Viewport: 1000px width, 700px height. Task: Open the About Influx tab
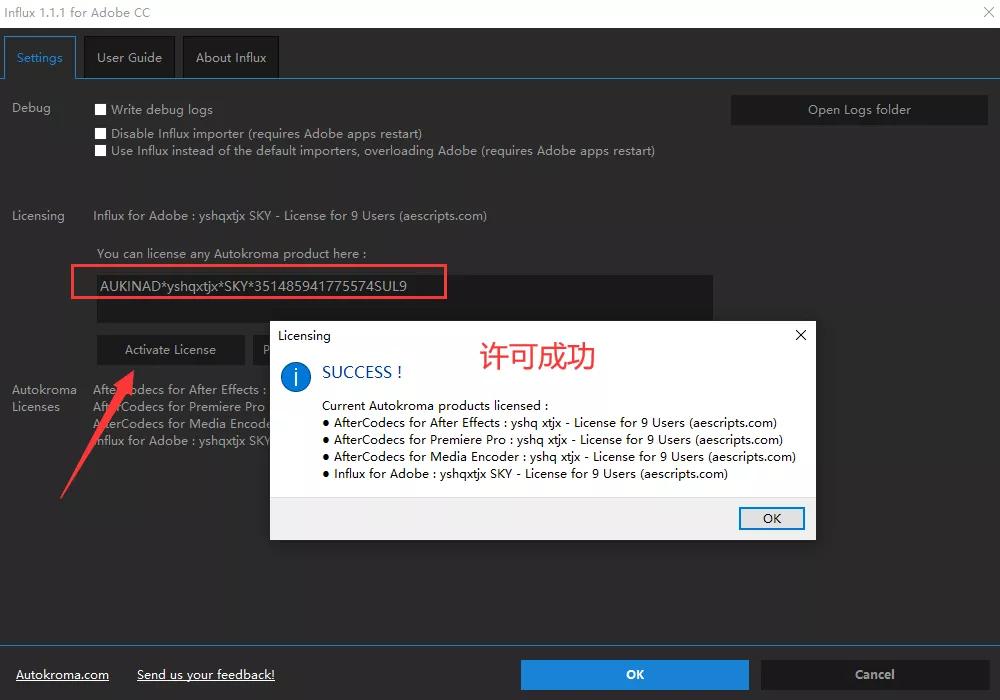[x=231, y=57]
